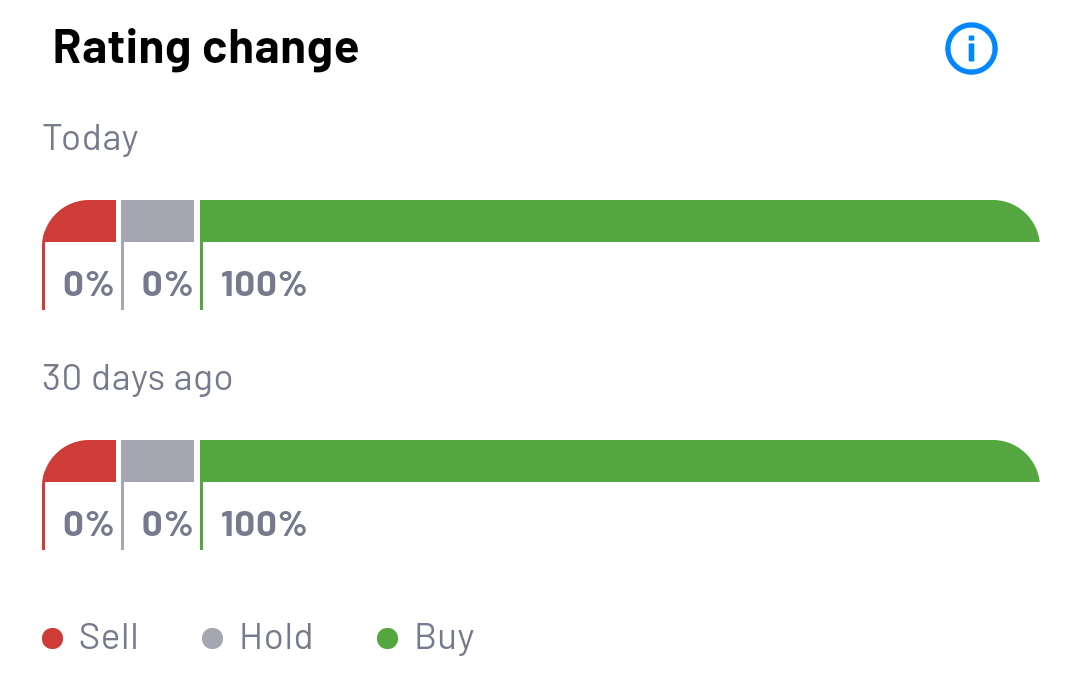The height and width of the screenshot is (686, 1080).
Task: Click Today's green Buy bar segment
Action: [x=618, y=221]
